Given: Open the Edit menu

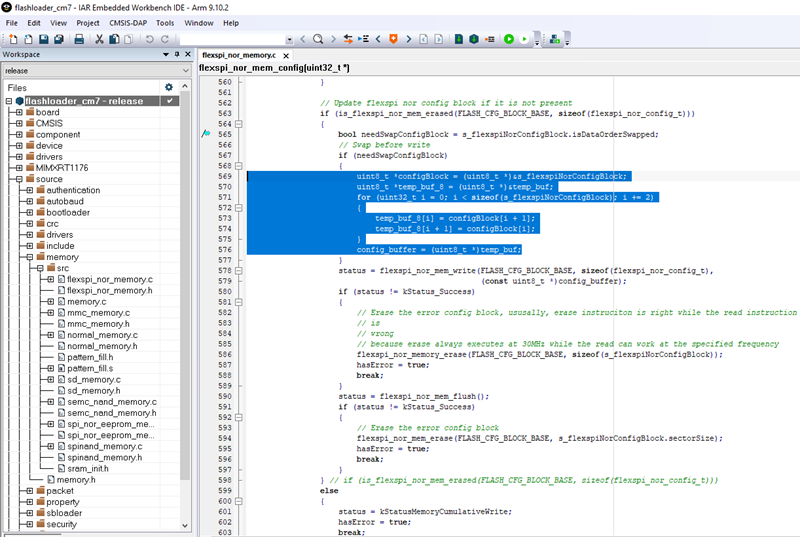Looking at the screenshot, I should 34,23.
